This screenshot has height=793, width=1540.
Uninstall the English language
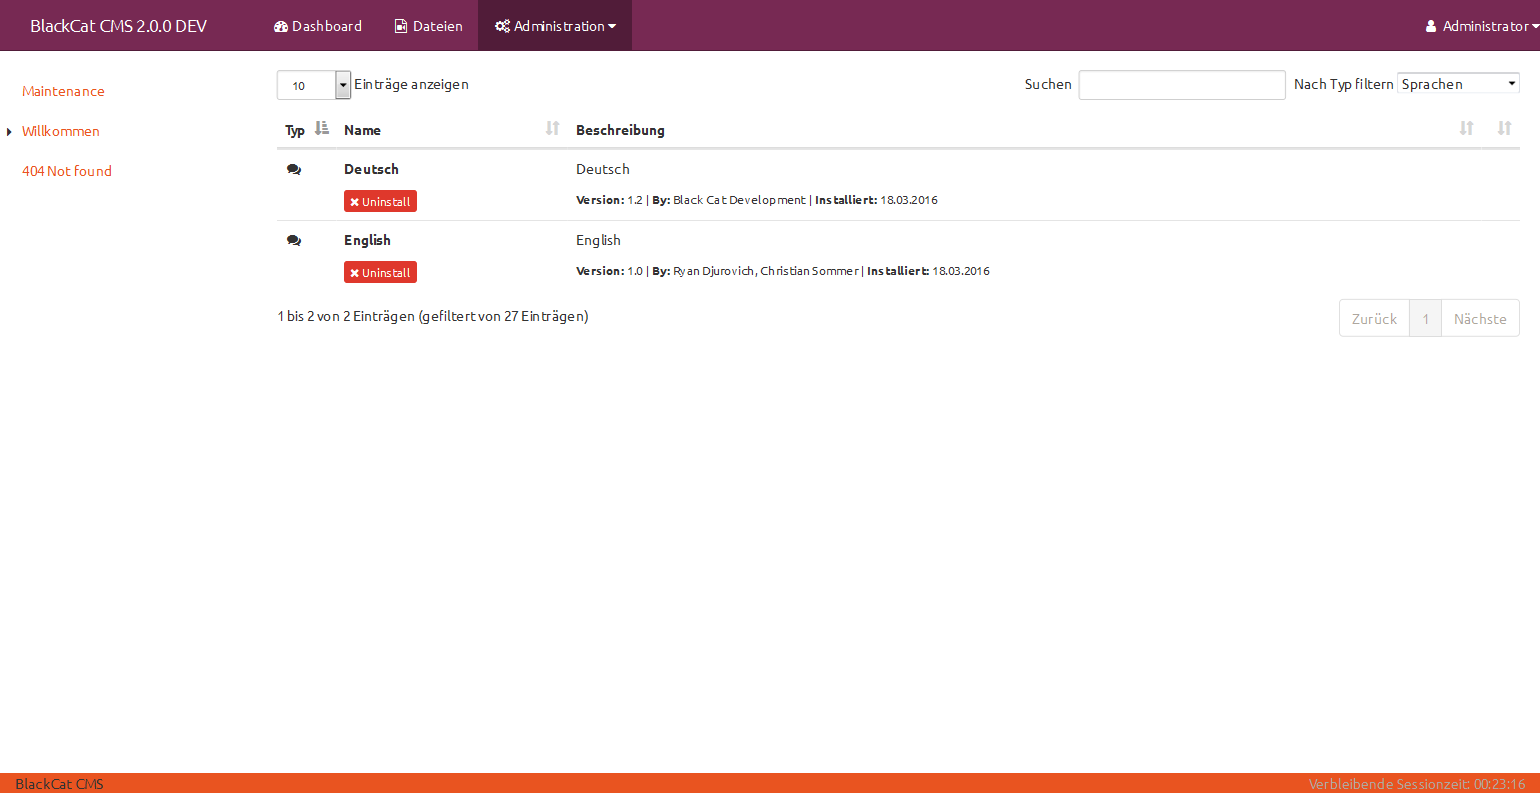click(x=380, y=272)
